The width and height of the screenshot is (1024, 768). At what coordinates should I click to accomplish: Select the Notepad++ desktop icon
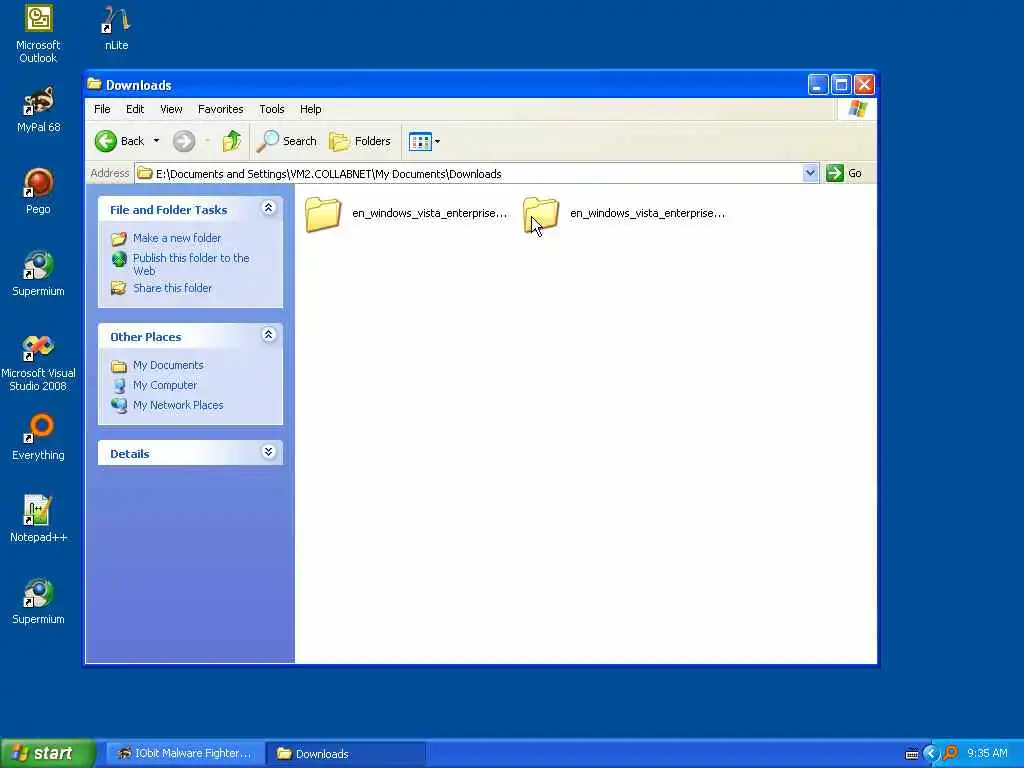(39, 519)
